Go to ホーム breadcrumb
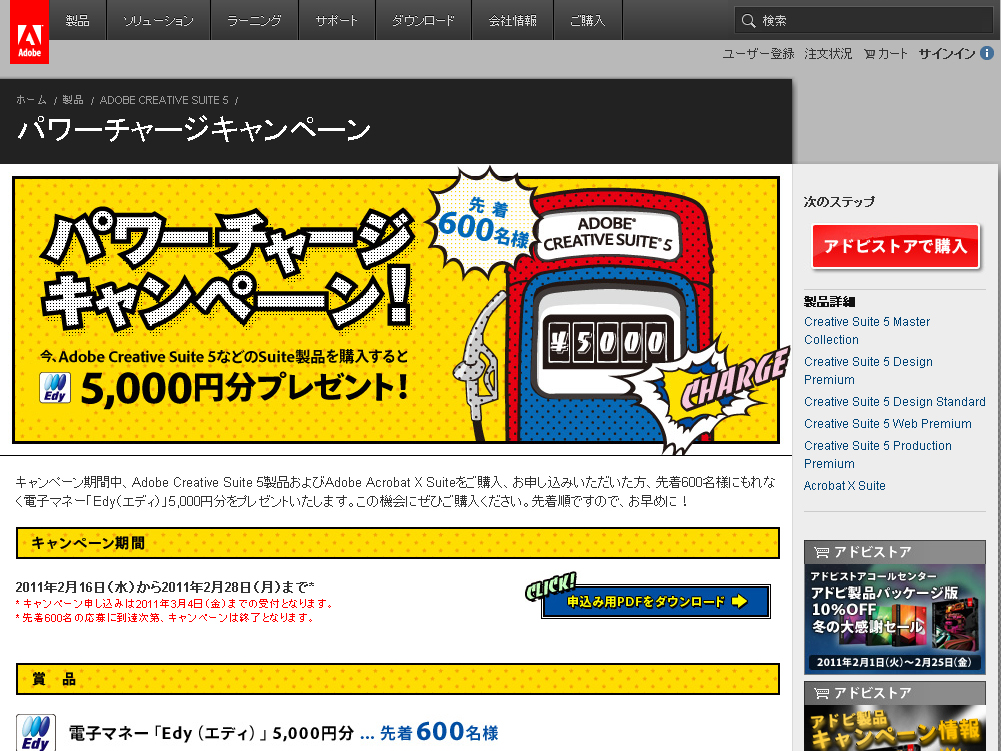 point(31,100)
